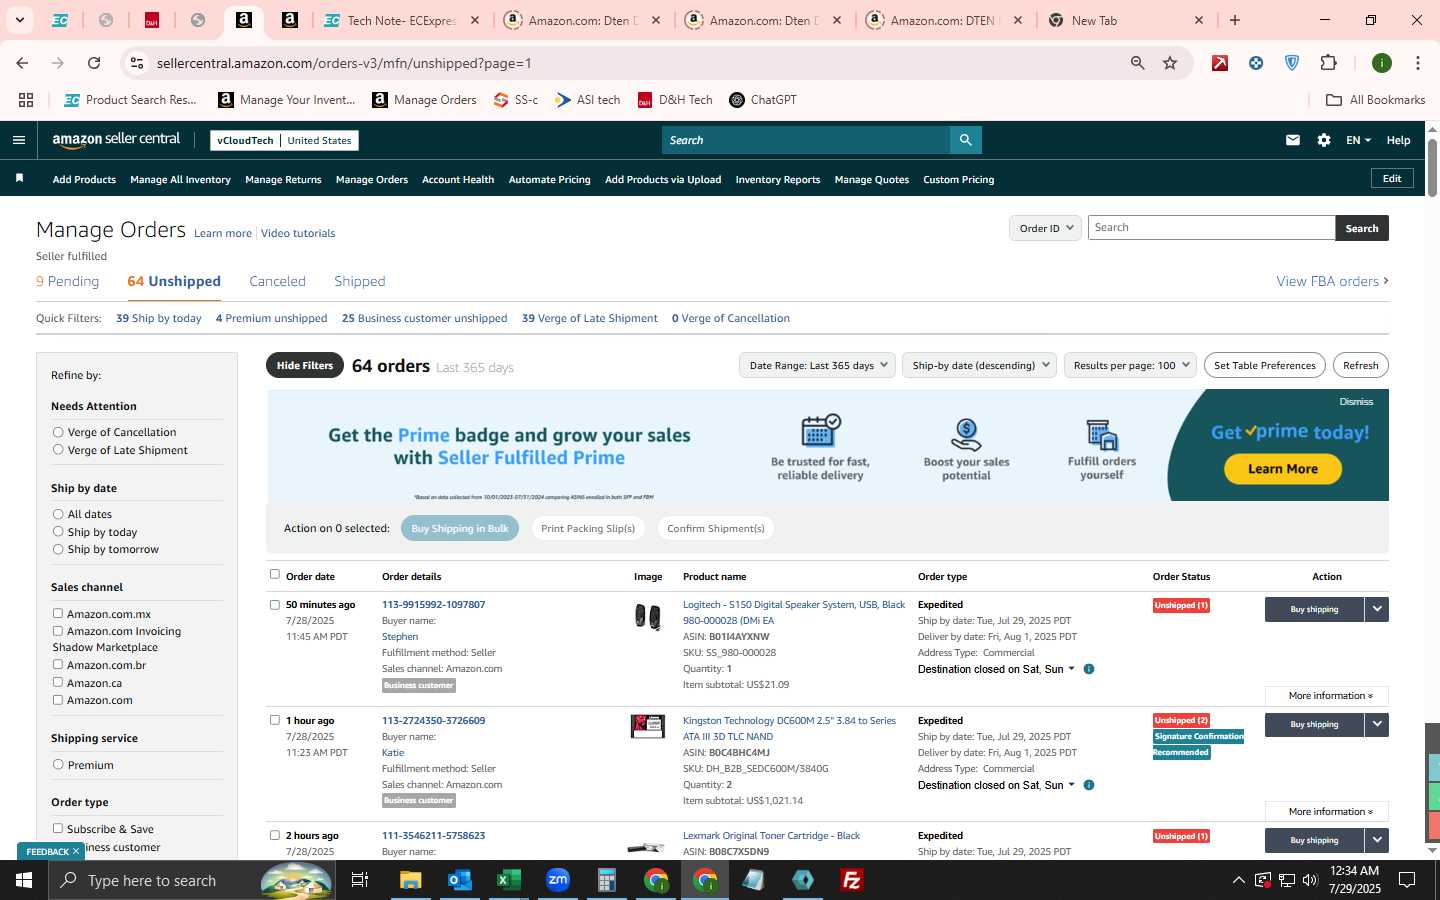
Task: Click the Set Table Preferences button
Action: (1264, 365)
